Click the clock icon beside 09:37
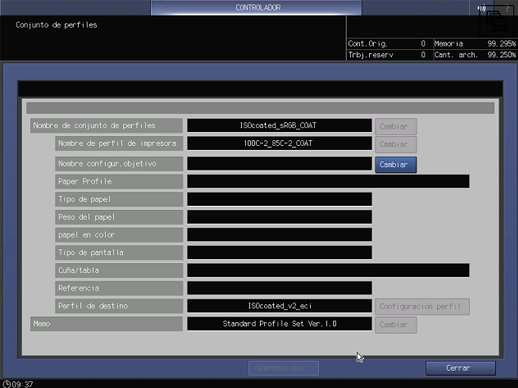The image size is (518, 388). pos(6,384)
